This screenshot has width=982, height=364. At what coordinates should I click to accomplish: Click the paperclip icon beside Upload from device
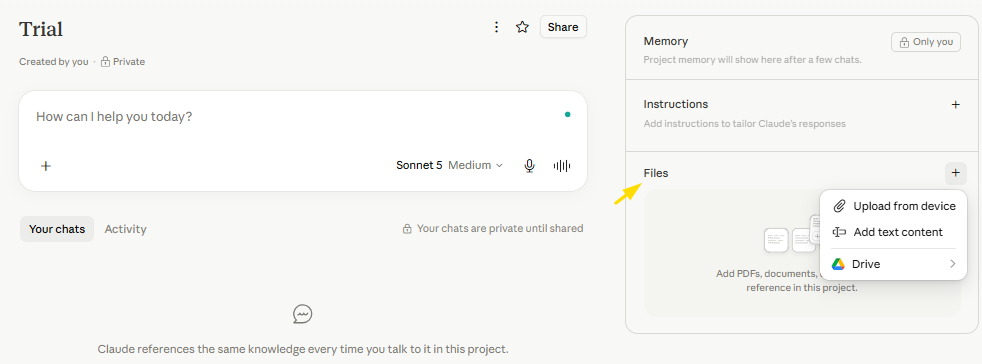839,206
